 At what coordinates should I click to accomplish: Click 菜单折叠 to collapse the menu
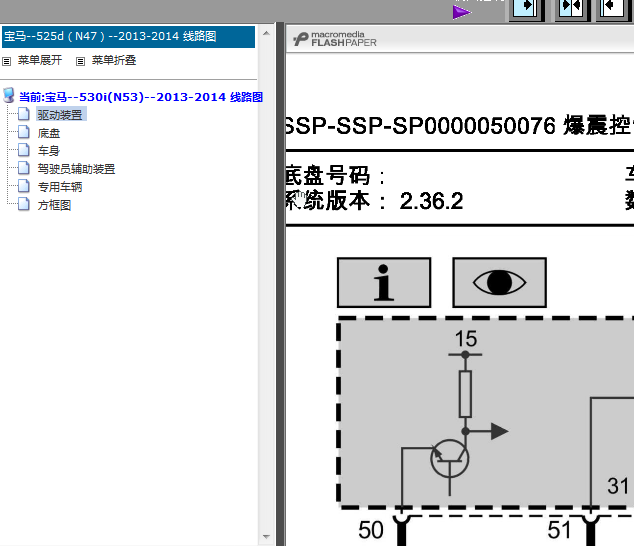[x=114, y=60]
